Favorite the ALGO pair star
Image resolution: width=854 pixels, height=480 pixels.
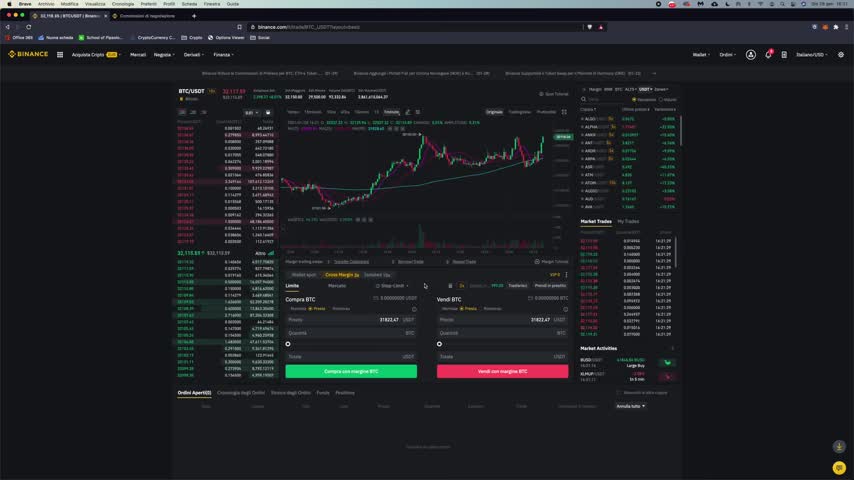click(582, 119)
